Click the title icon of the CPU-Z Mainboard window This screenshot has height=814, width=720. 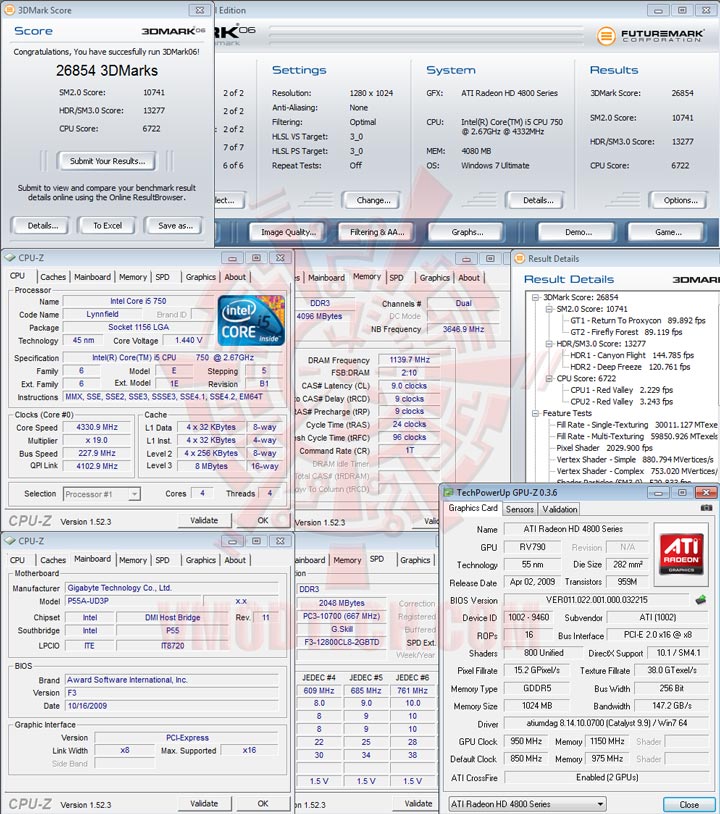click(10, 541)
